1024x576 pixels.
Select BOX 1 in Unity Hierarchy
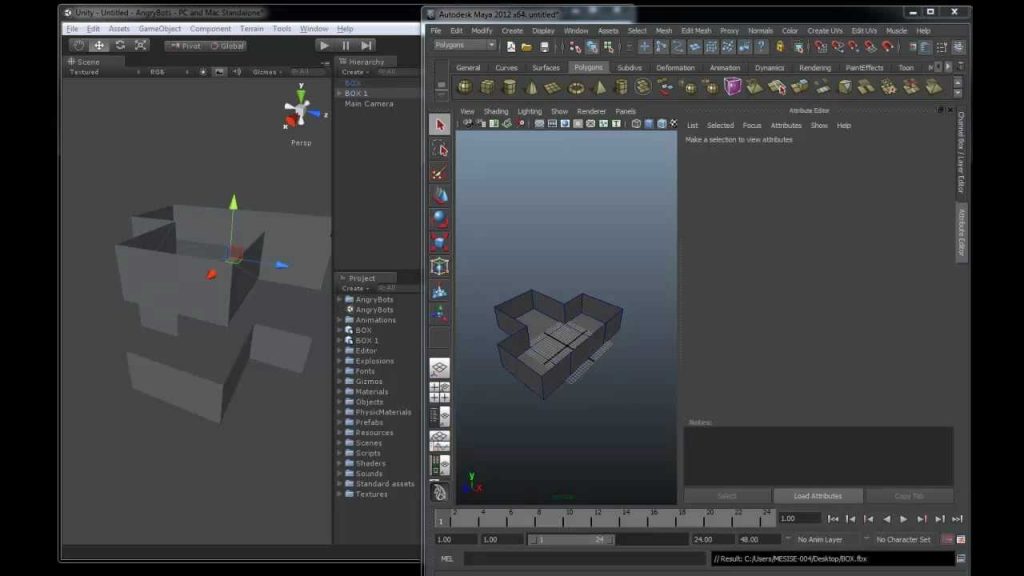pyautogui.click(x=356, y=93)
